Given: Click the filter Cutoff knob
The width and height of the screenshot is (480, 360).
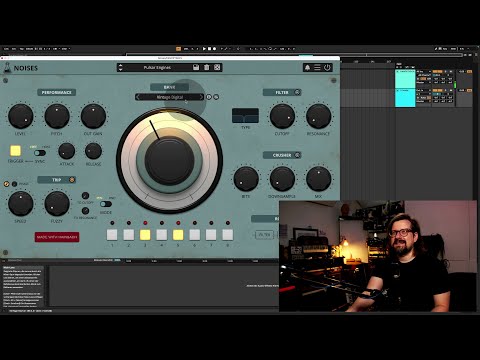Looking at the screenshot, I should click(x=282, y=116).
